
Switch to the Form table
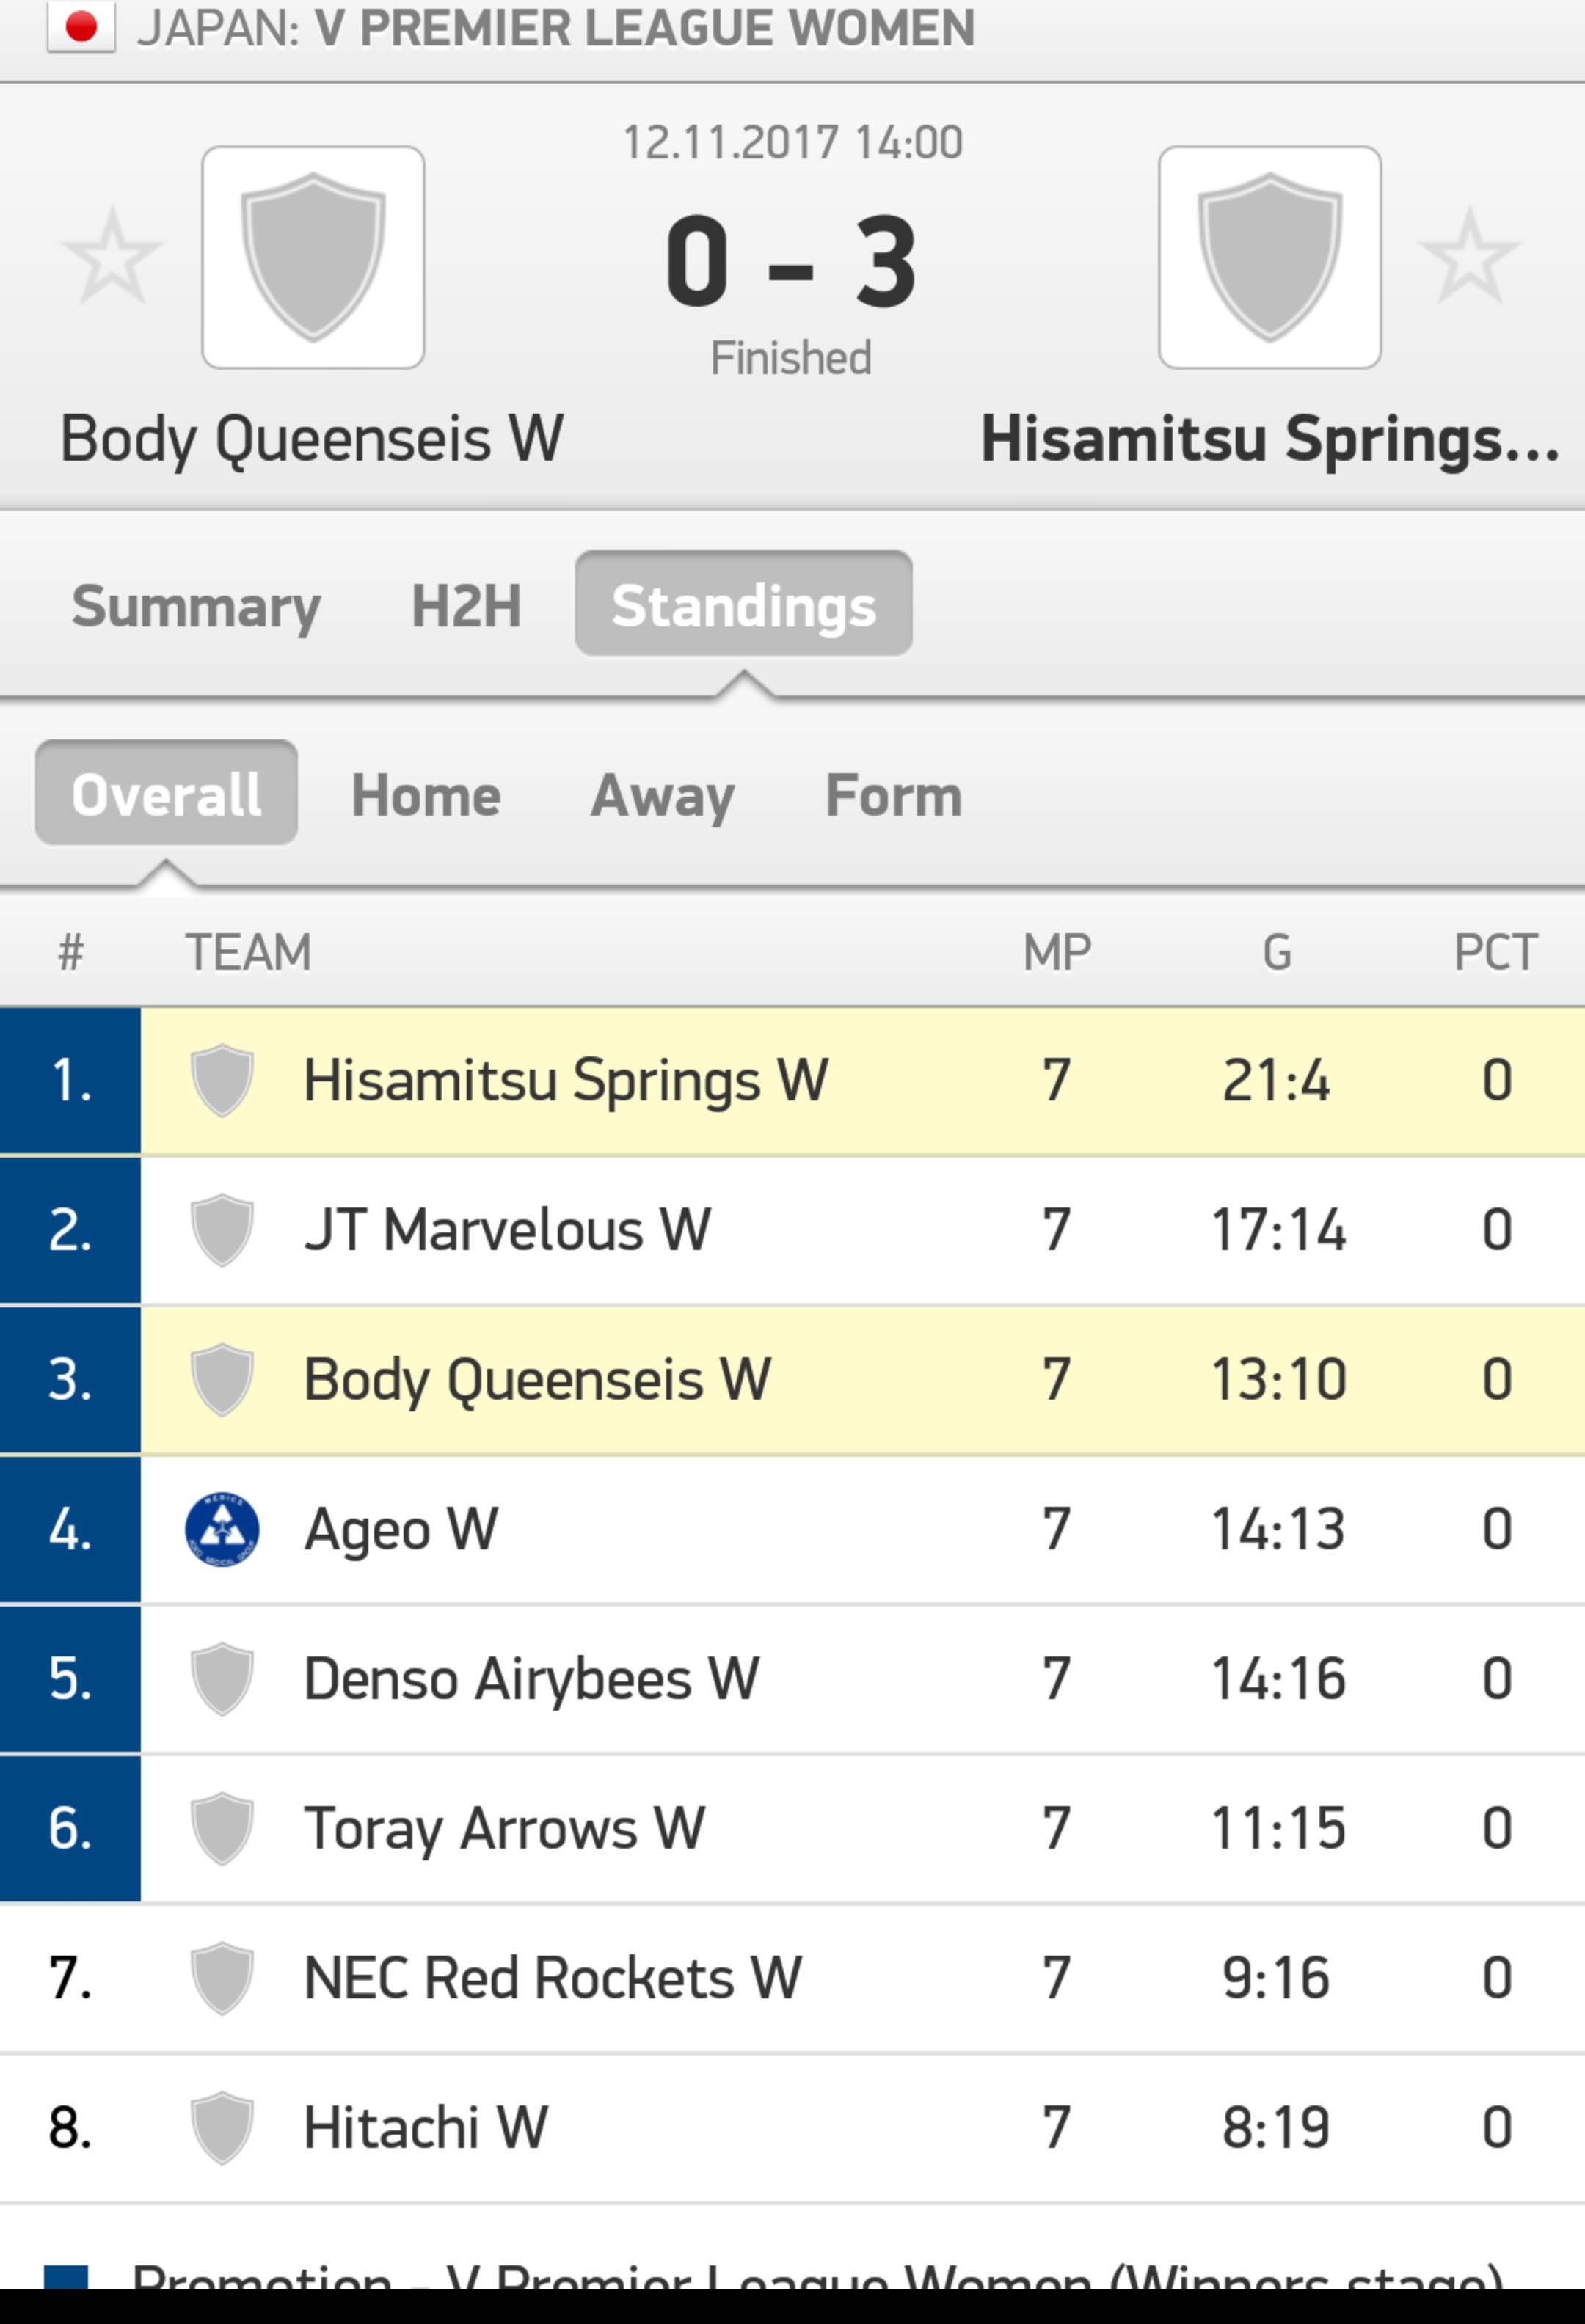(893, 795)
